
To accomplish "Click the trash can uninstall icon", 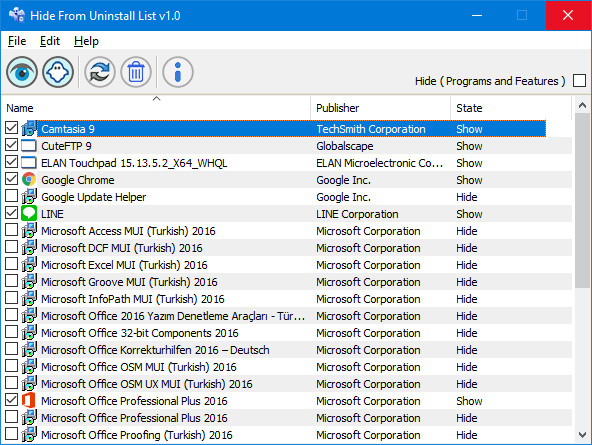I will tap(136, 72).
